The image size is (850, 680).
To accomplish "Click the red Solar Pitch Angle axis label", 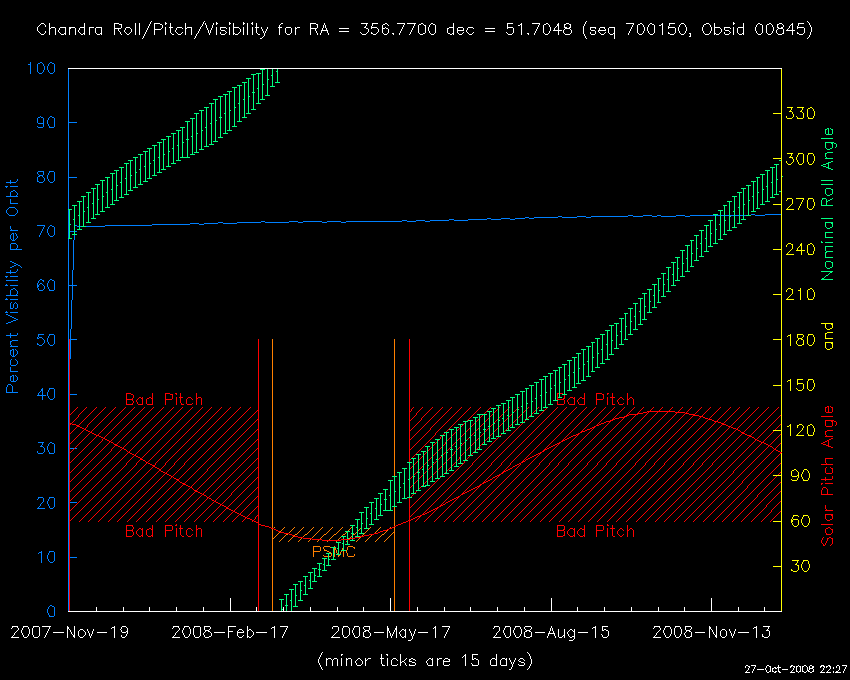I will click(x=827, y=476).
